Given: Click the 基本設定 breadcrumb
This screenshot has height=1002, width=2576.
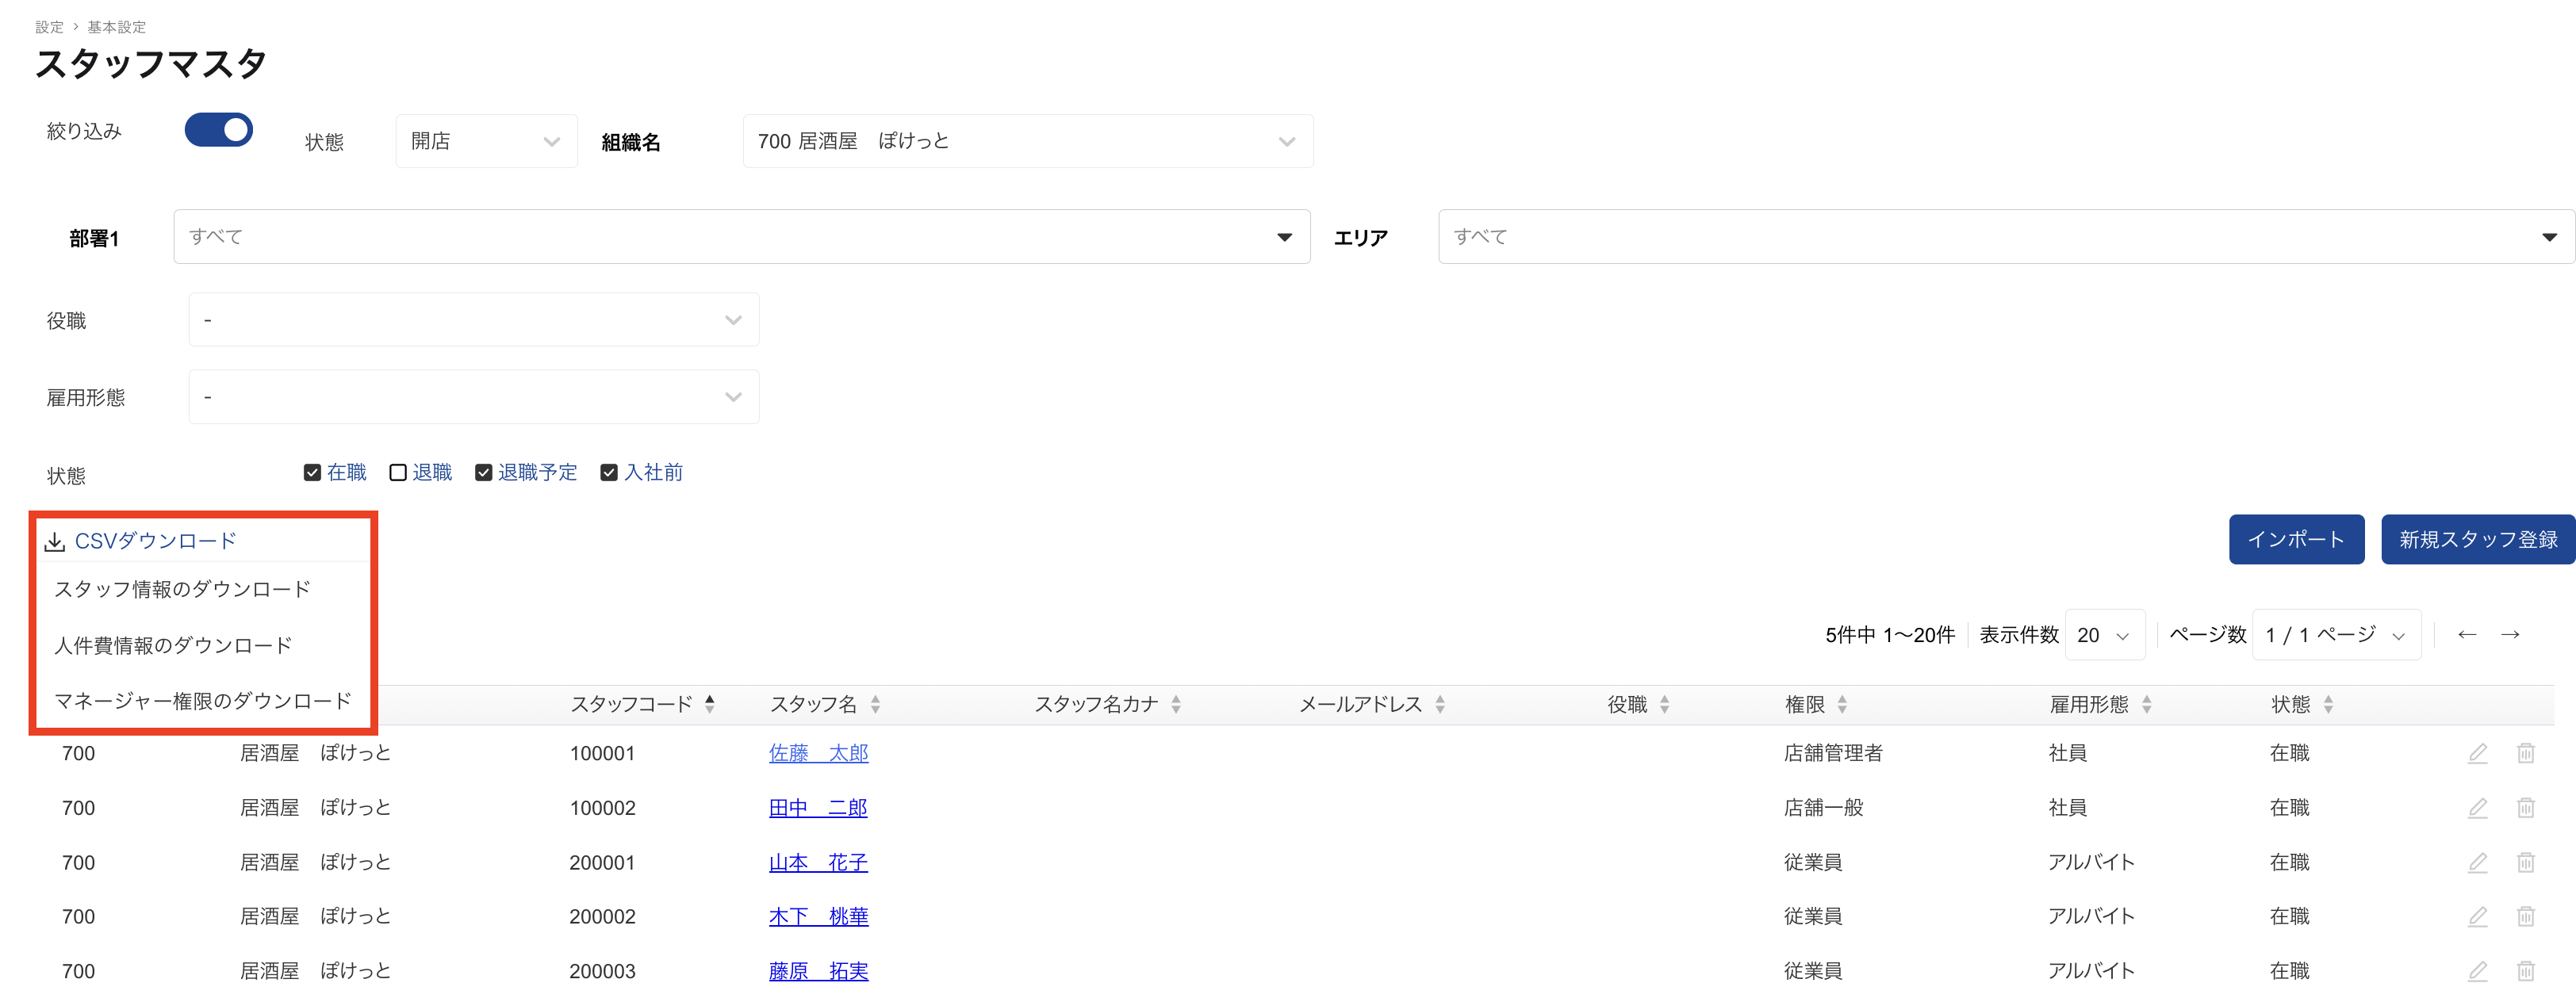Looking at the screenshot, I should (x=117, y=27).
